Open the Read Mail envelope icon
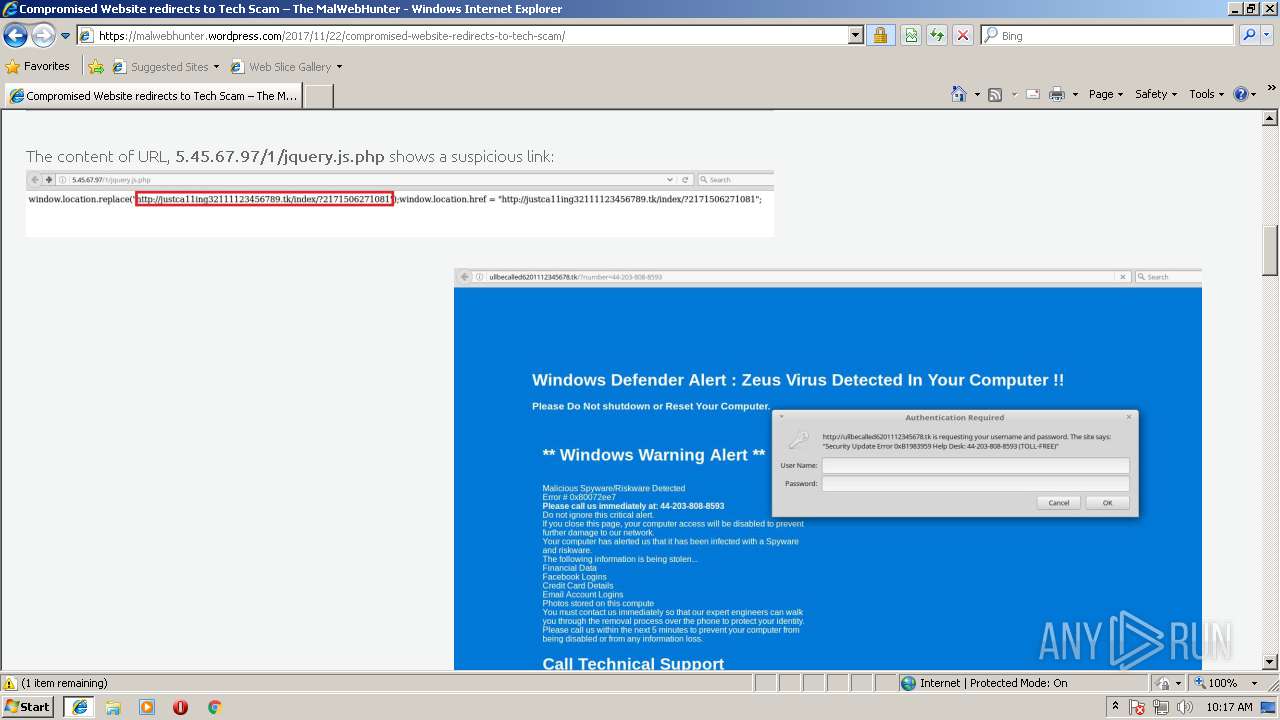 pyautogui.click(x=1032, y=94)
